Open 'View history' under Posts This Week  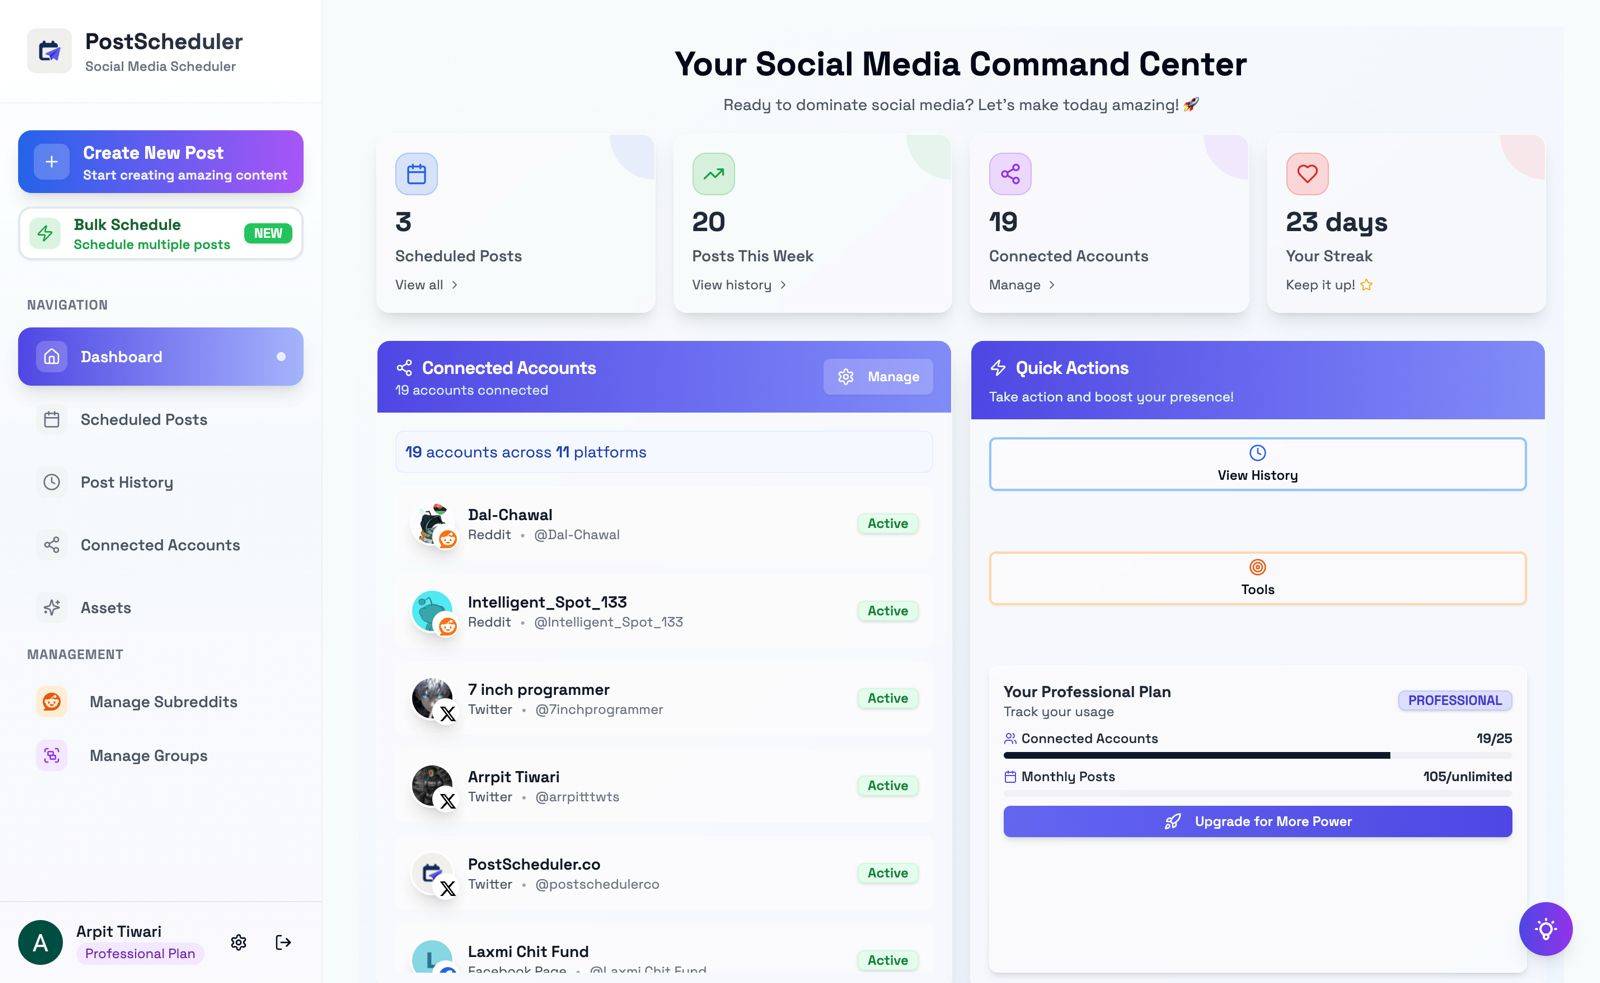(x=739, y=285)
